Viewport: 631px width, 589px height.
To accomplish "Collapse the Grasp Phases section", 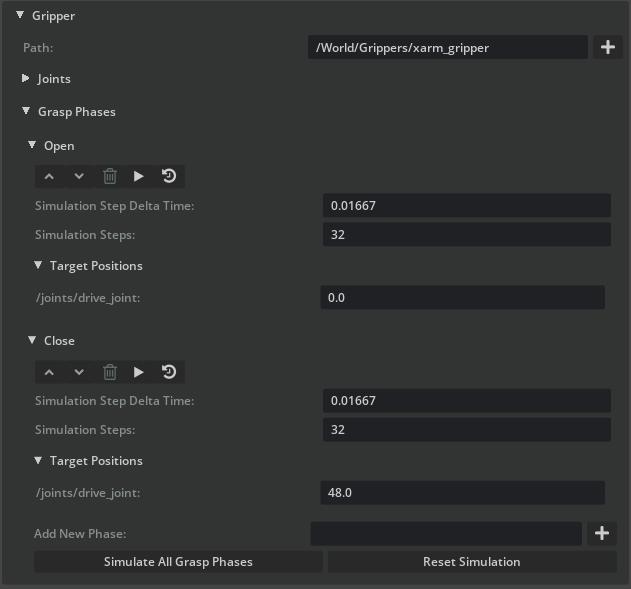I will (26, 112).
